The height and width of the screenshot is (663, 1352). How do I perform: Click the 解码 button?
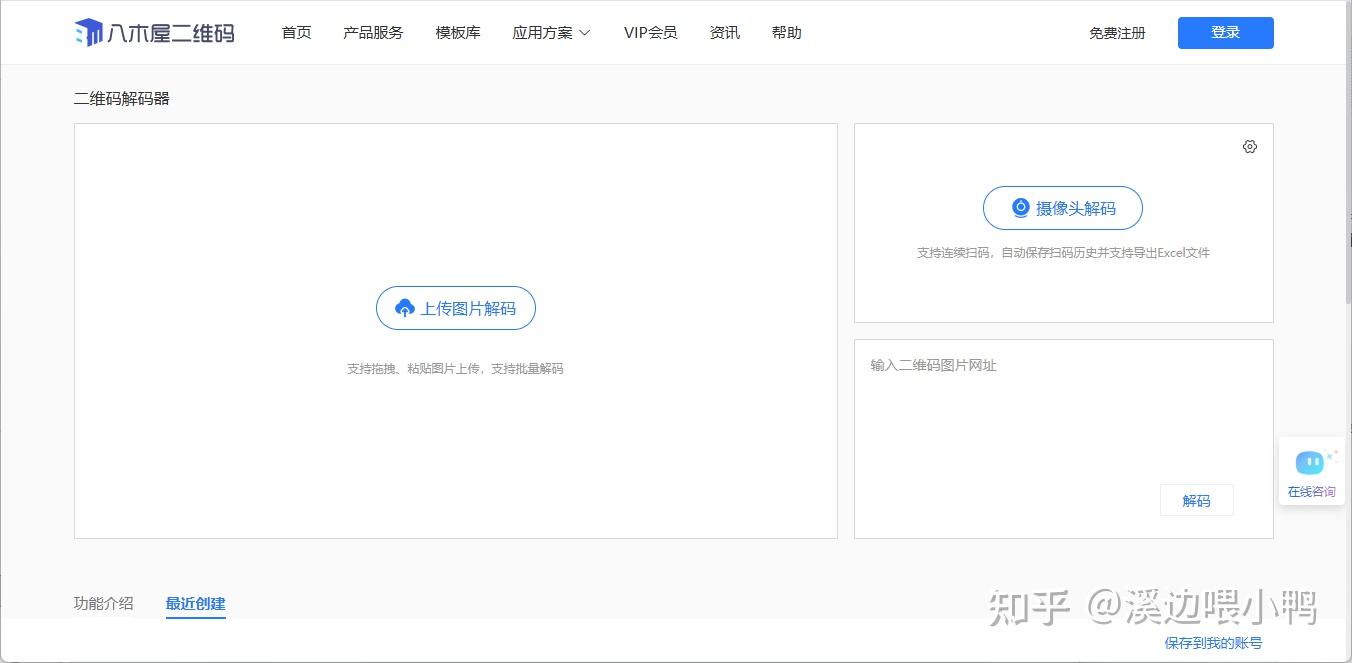coord(1197,500)
